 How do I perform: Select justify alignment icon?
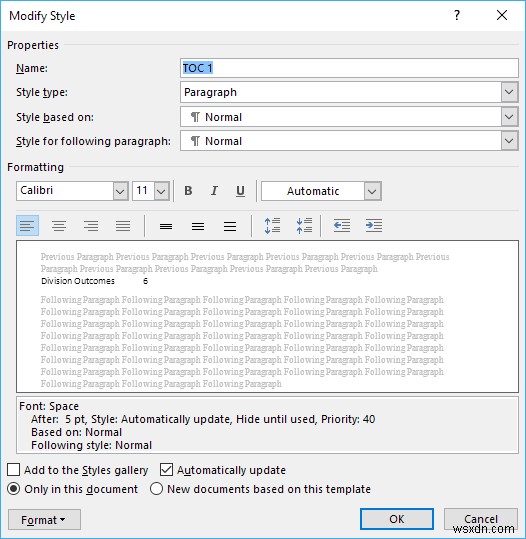(x=123, y=226)
